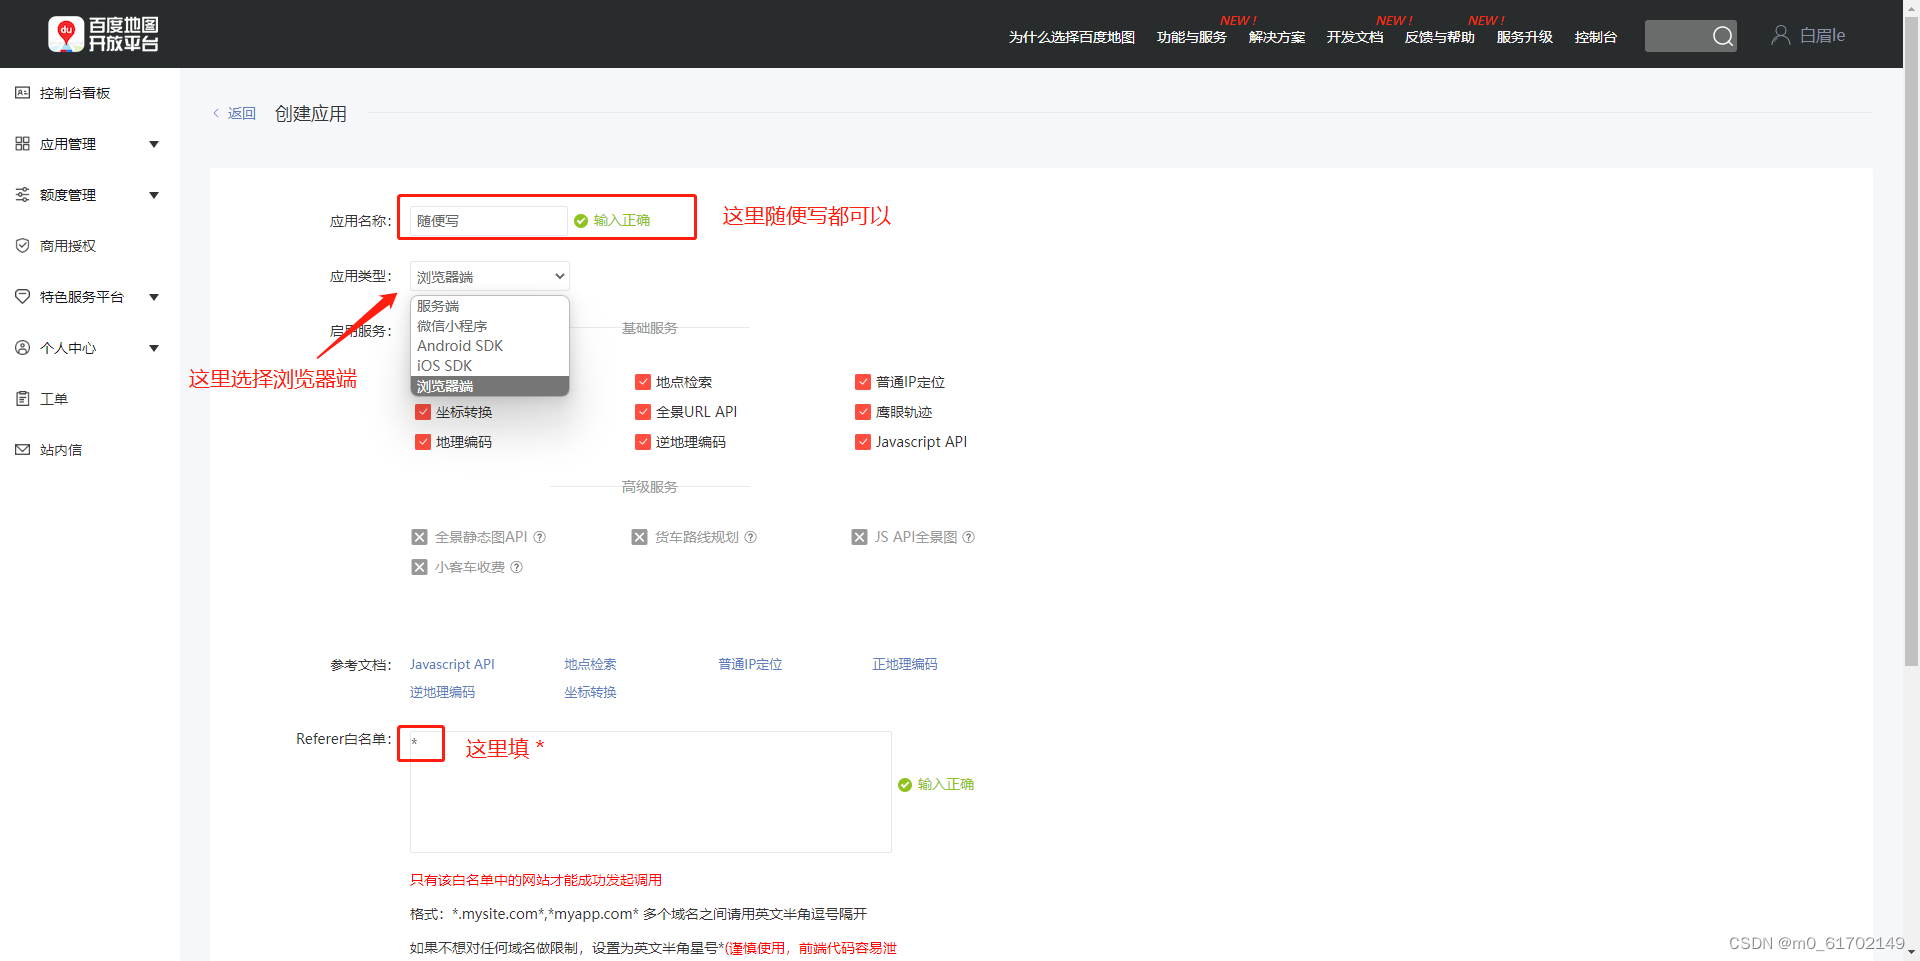This screenshot has height=961, width=1920.
Task: Open 开发文档 in top navigation
Action: 1355,37
